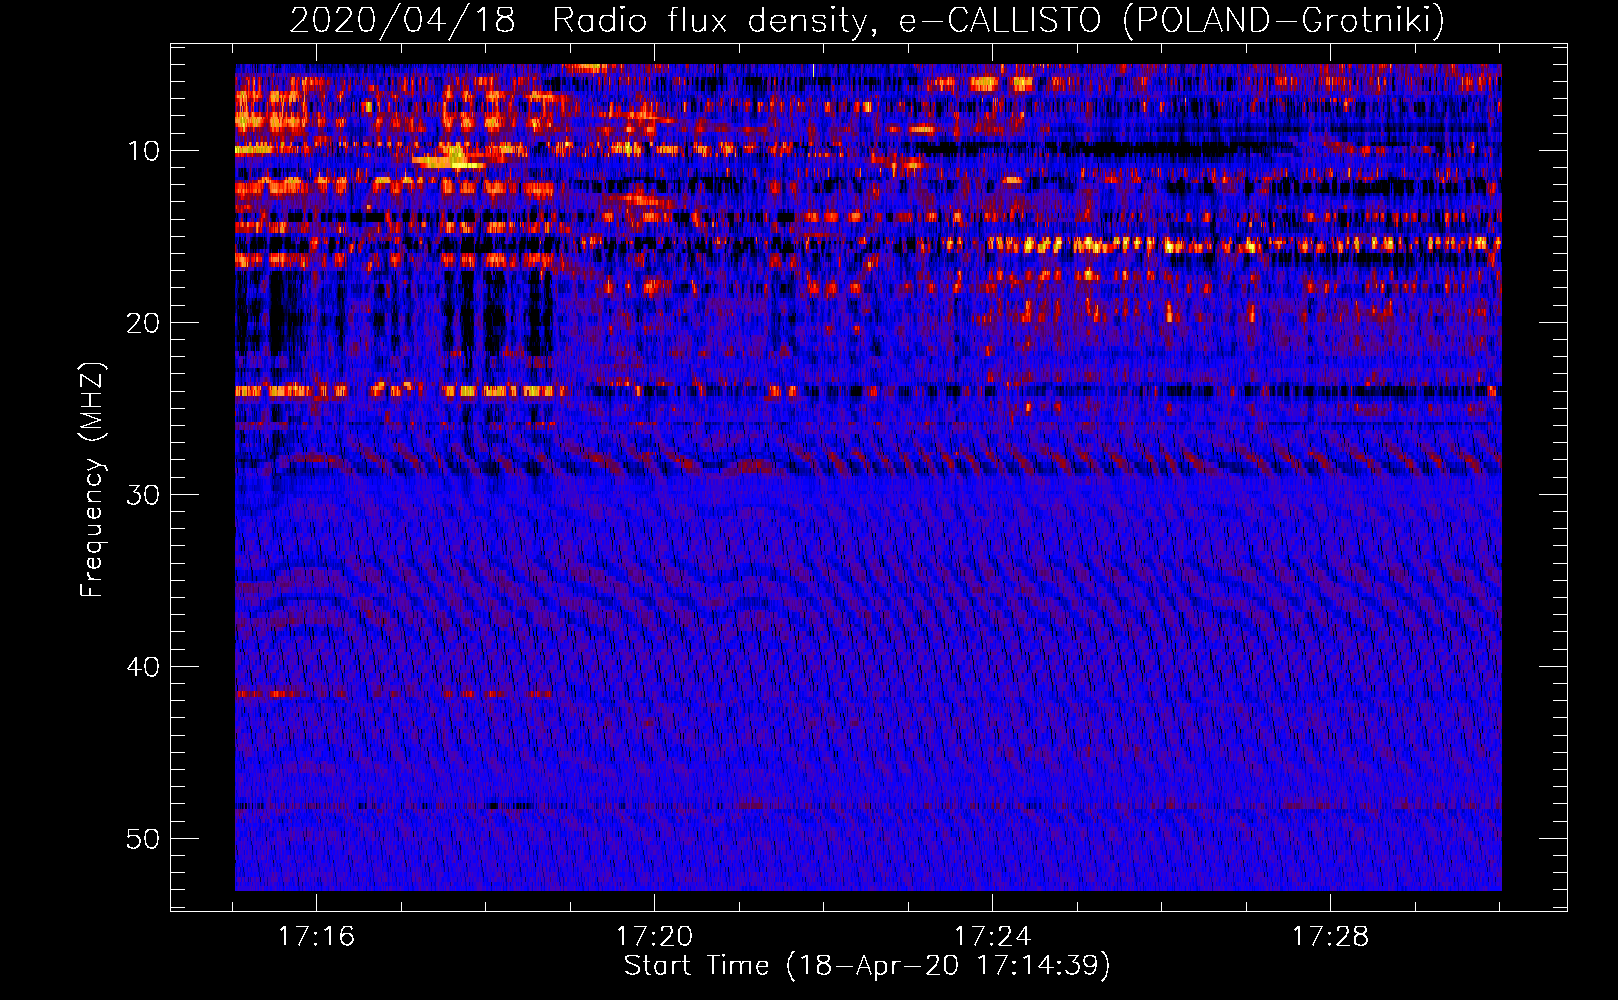Click the 30 MHz frequency tick label
The image size is (1618, 1000).
(144, 495)
